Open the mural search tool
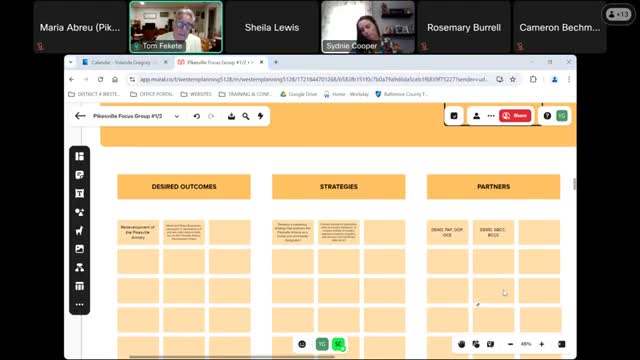Viewport: 640px width, 360px height. (x=246, y=116)
